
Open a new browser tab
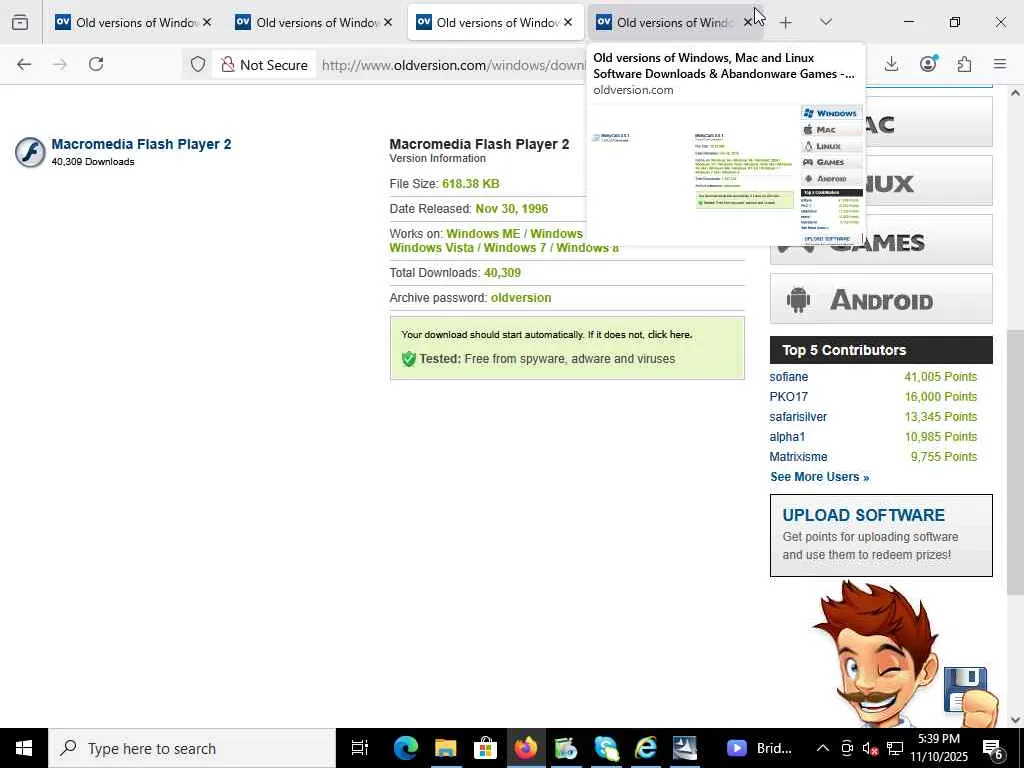pyautogui.click(x=786, y=22)
